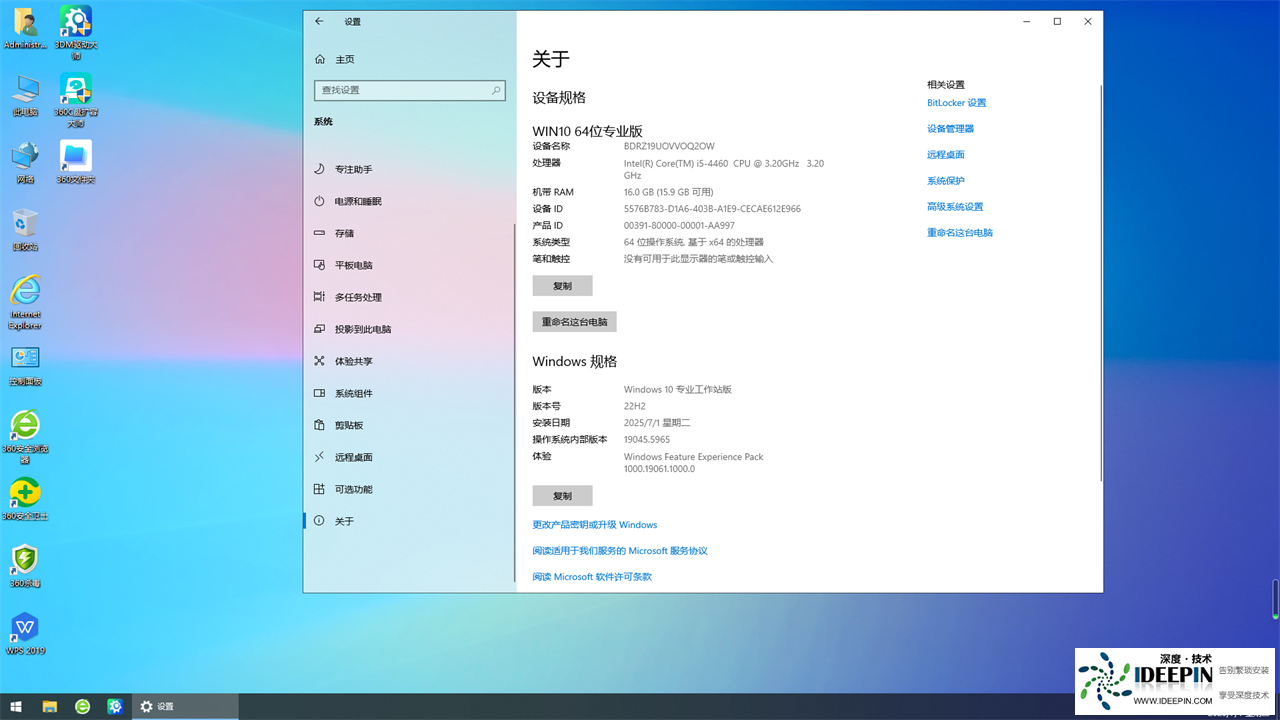Open 设备管理器 under 相关设置
1280x720 pixels.
pyautogui.click(x=949, y=128)
